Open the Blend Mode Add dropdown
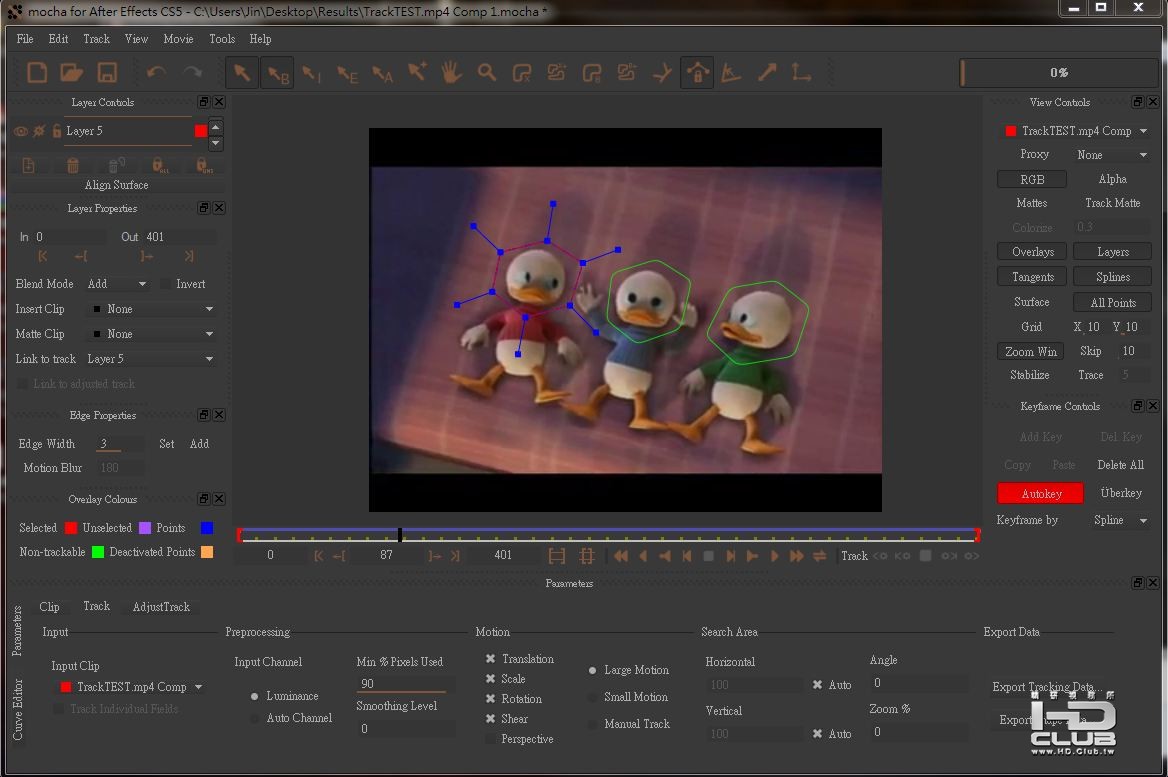The image size is (1168, 777). [117, 284]
